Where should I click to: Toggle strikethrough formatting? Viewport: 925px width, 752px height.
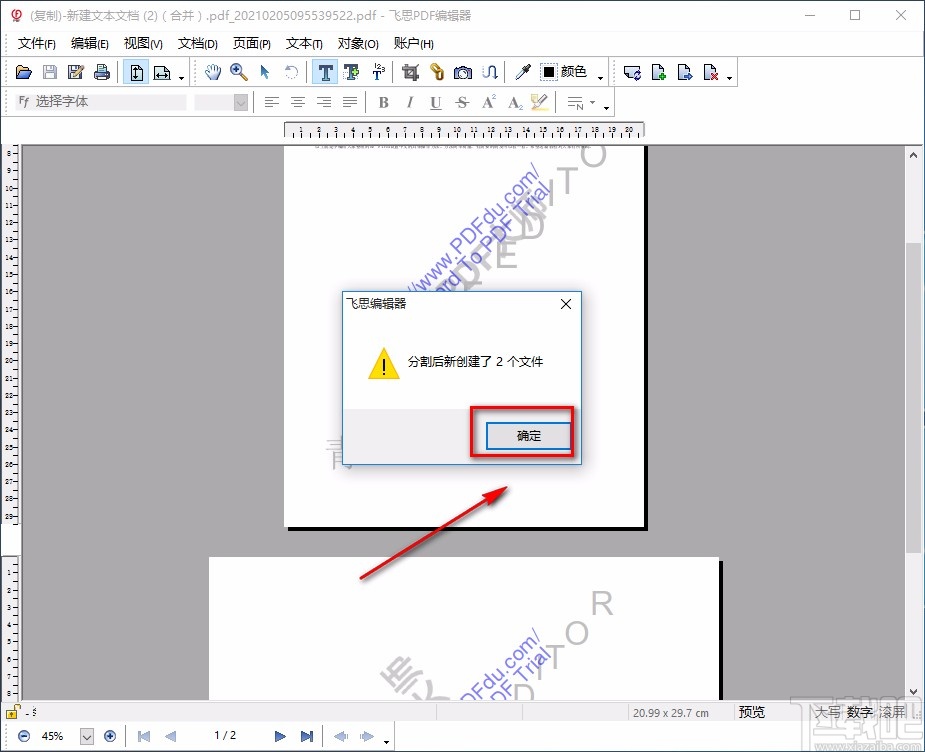462,103
